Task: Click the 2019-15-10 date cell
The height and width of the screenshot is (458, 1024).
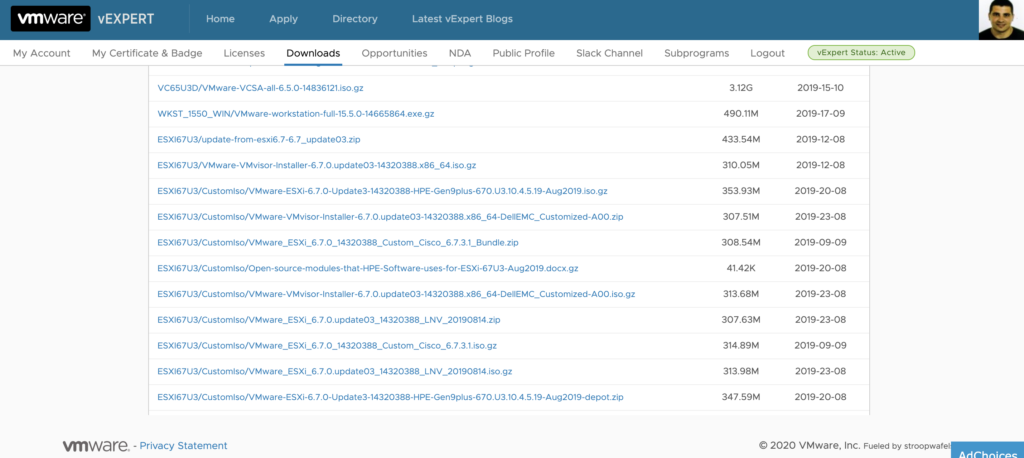Action: (821, 88)
